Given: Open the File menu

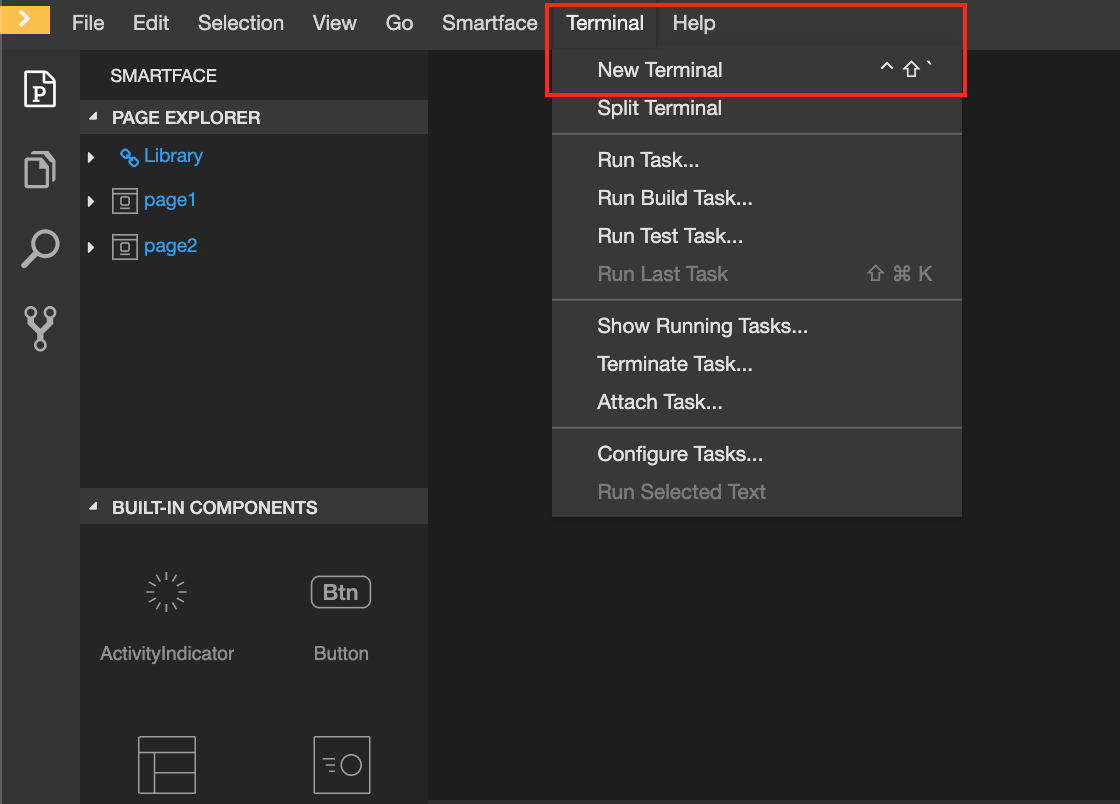Looking at the screenshot, I should 88,23.
